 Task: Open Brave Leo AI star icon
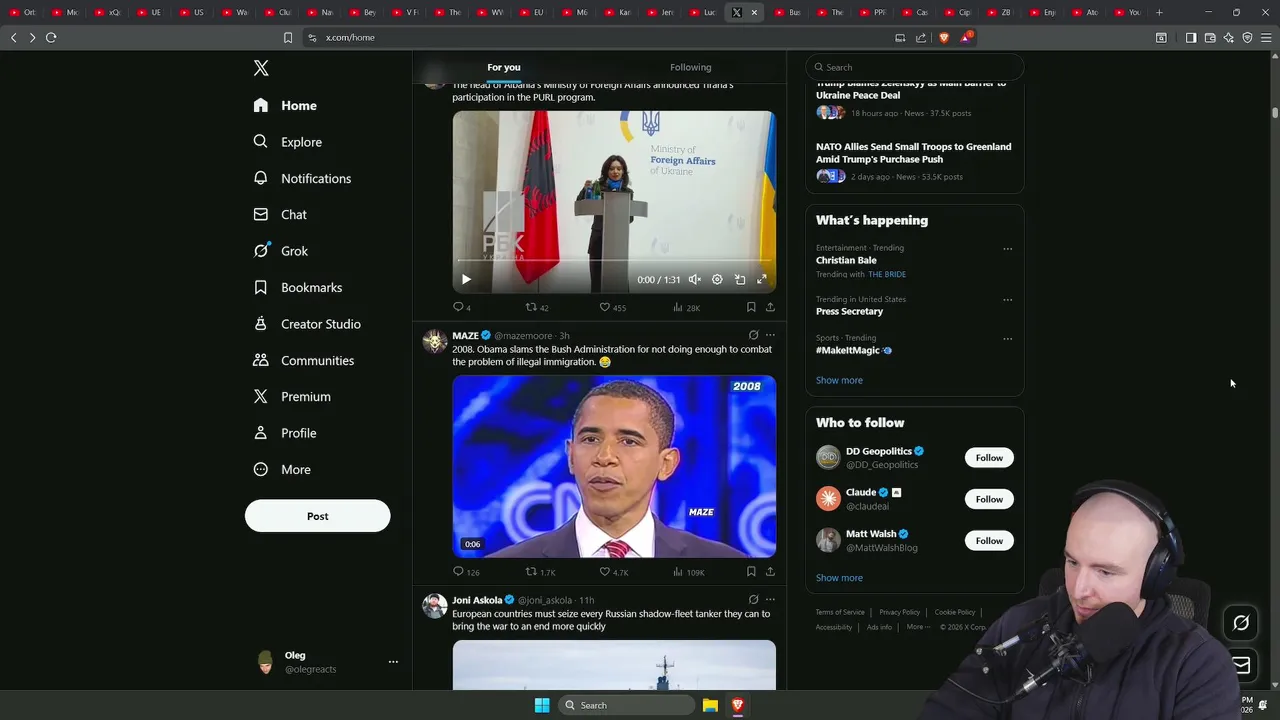pyautogui.click(x=1228, y=38)
